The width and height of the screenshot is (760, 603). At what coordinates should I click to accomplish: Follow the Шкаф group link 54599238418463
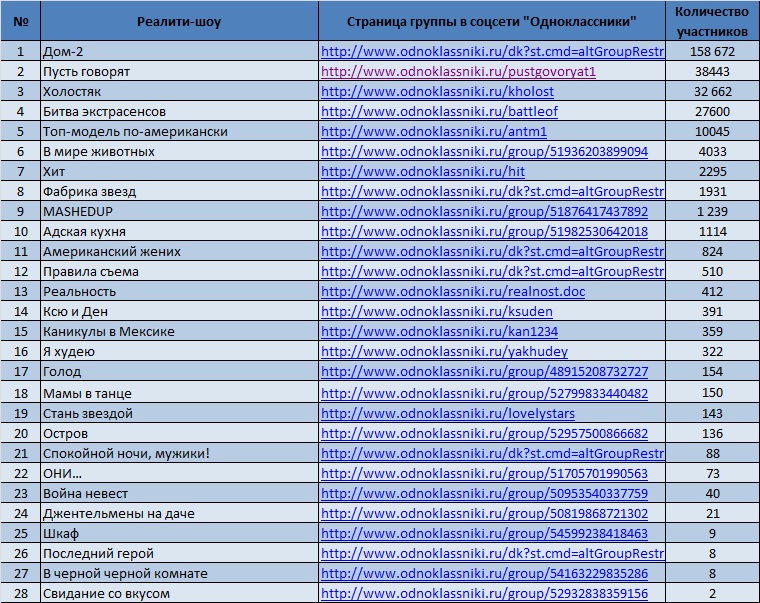[x=484, y=534]
